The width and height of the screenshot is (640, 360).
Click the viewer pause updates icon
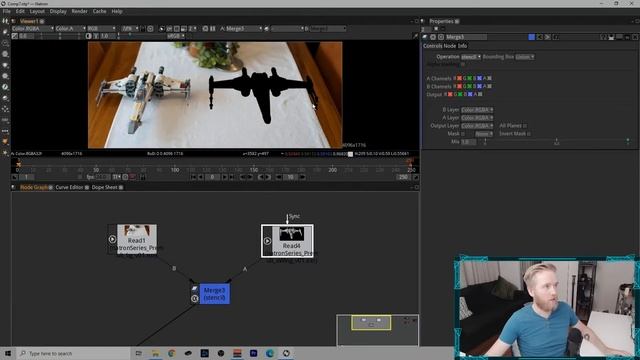213,29
